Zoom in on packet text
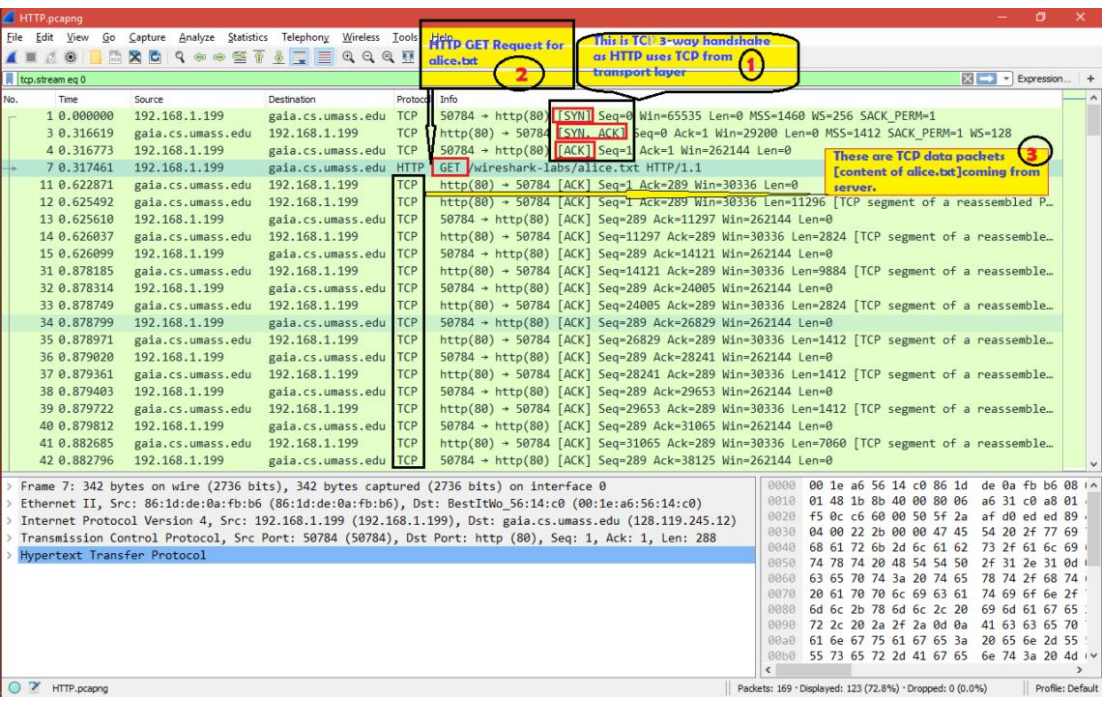The image size is (1106, 701). 348,57
